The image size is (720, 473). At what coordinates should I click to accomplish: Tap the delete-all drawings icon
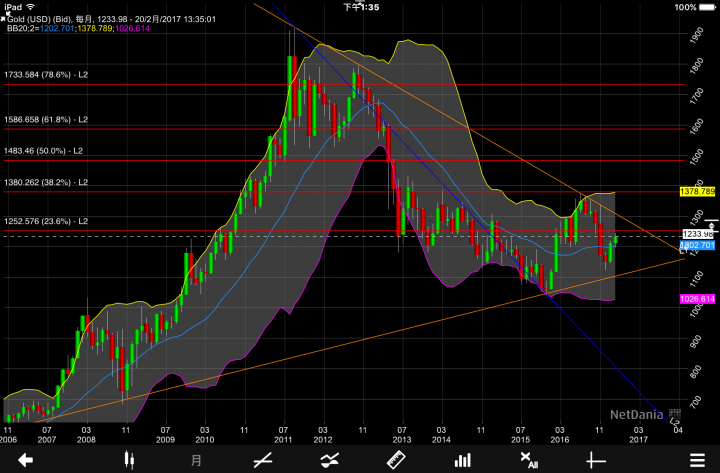[529, 459]
